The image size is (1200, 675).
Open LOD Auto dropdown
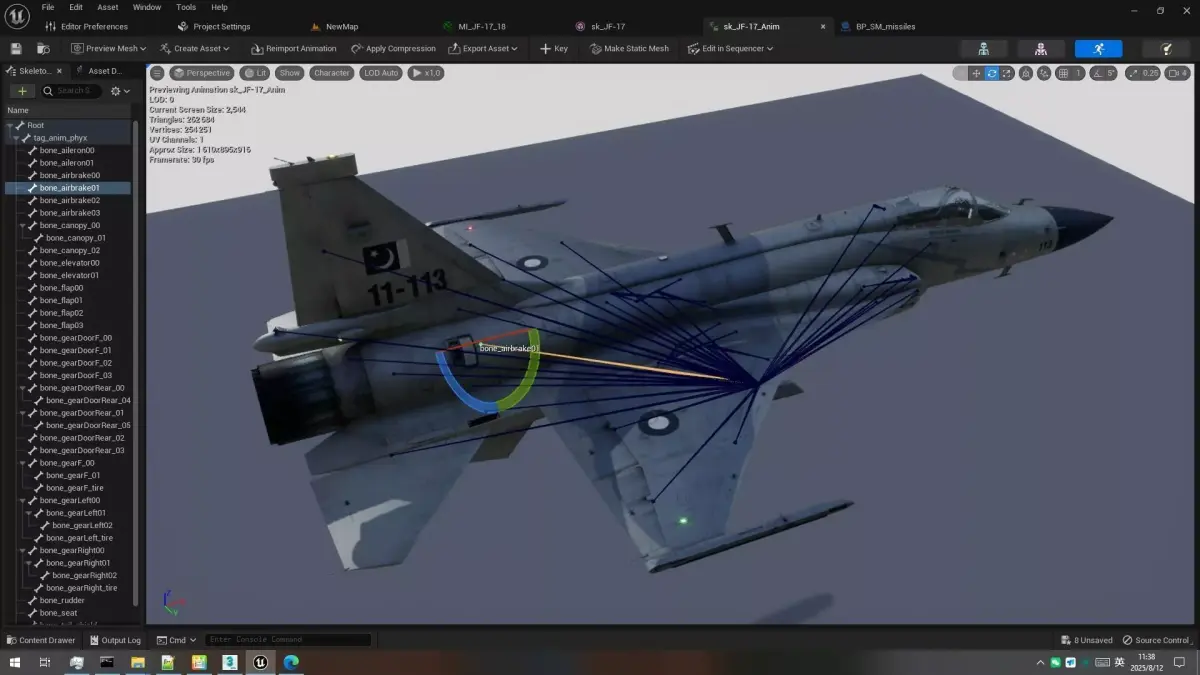tap(380, 73)
